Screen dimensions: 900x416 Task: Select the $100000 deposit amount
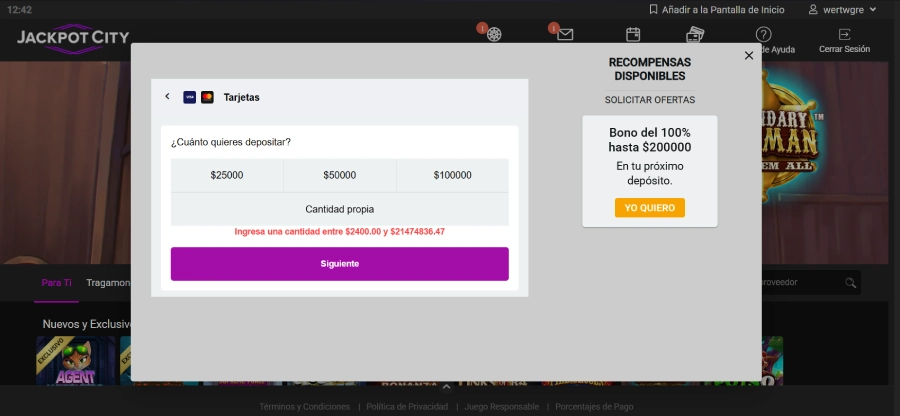[452, 176]
